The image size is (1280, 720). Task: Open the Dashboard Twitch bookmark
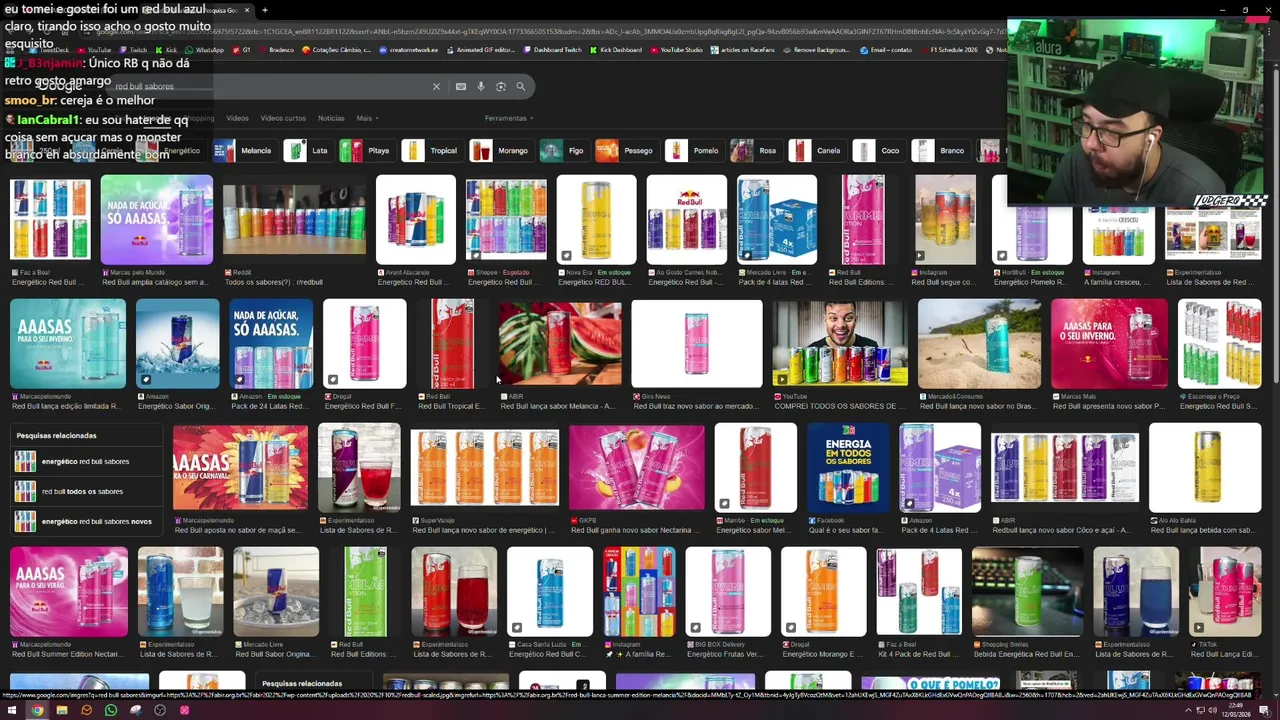click(553, 50)
